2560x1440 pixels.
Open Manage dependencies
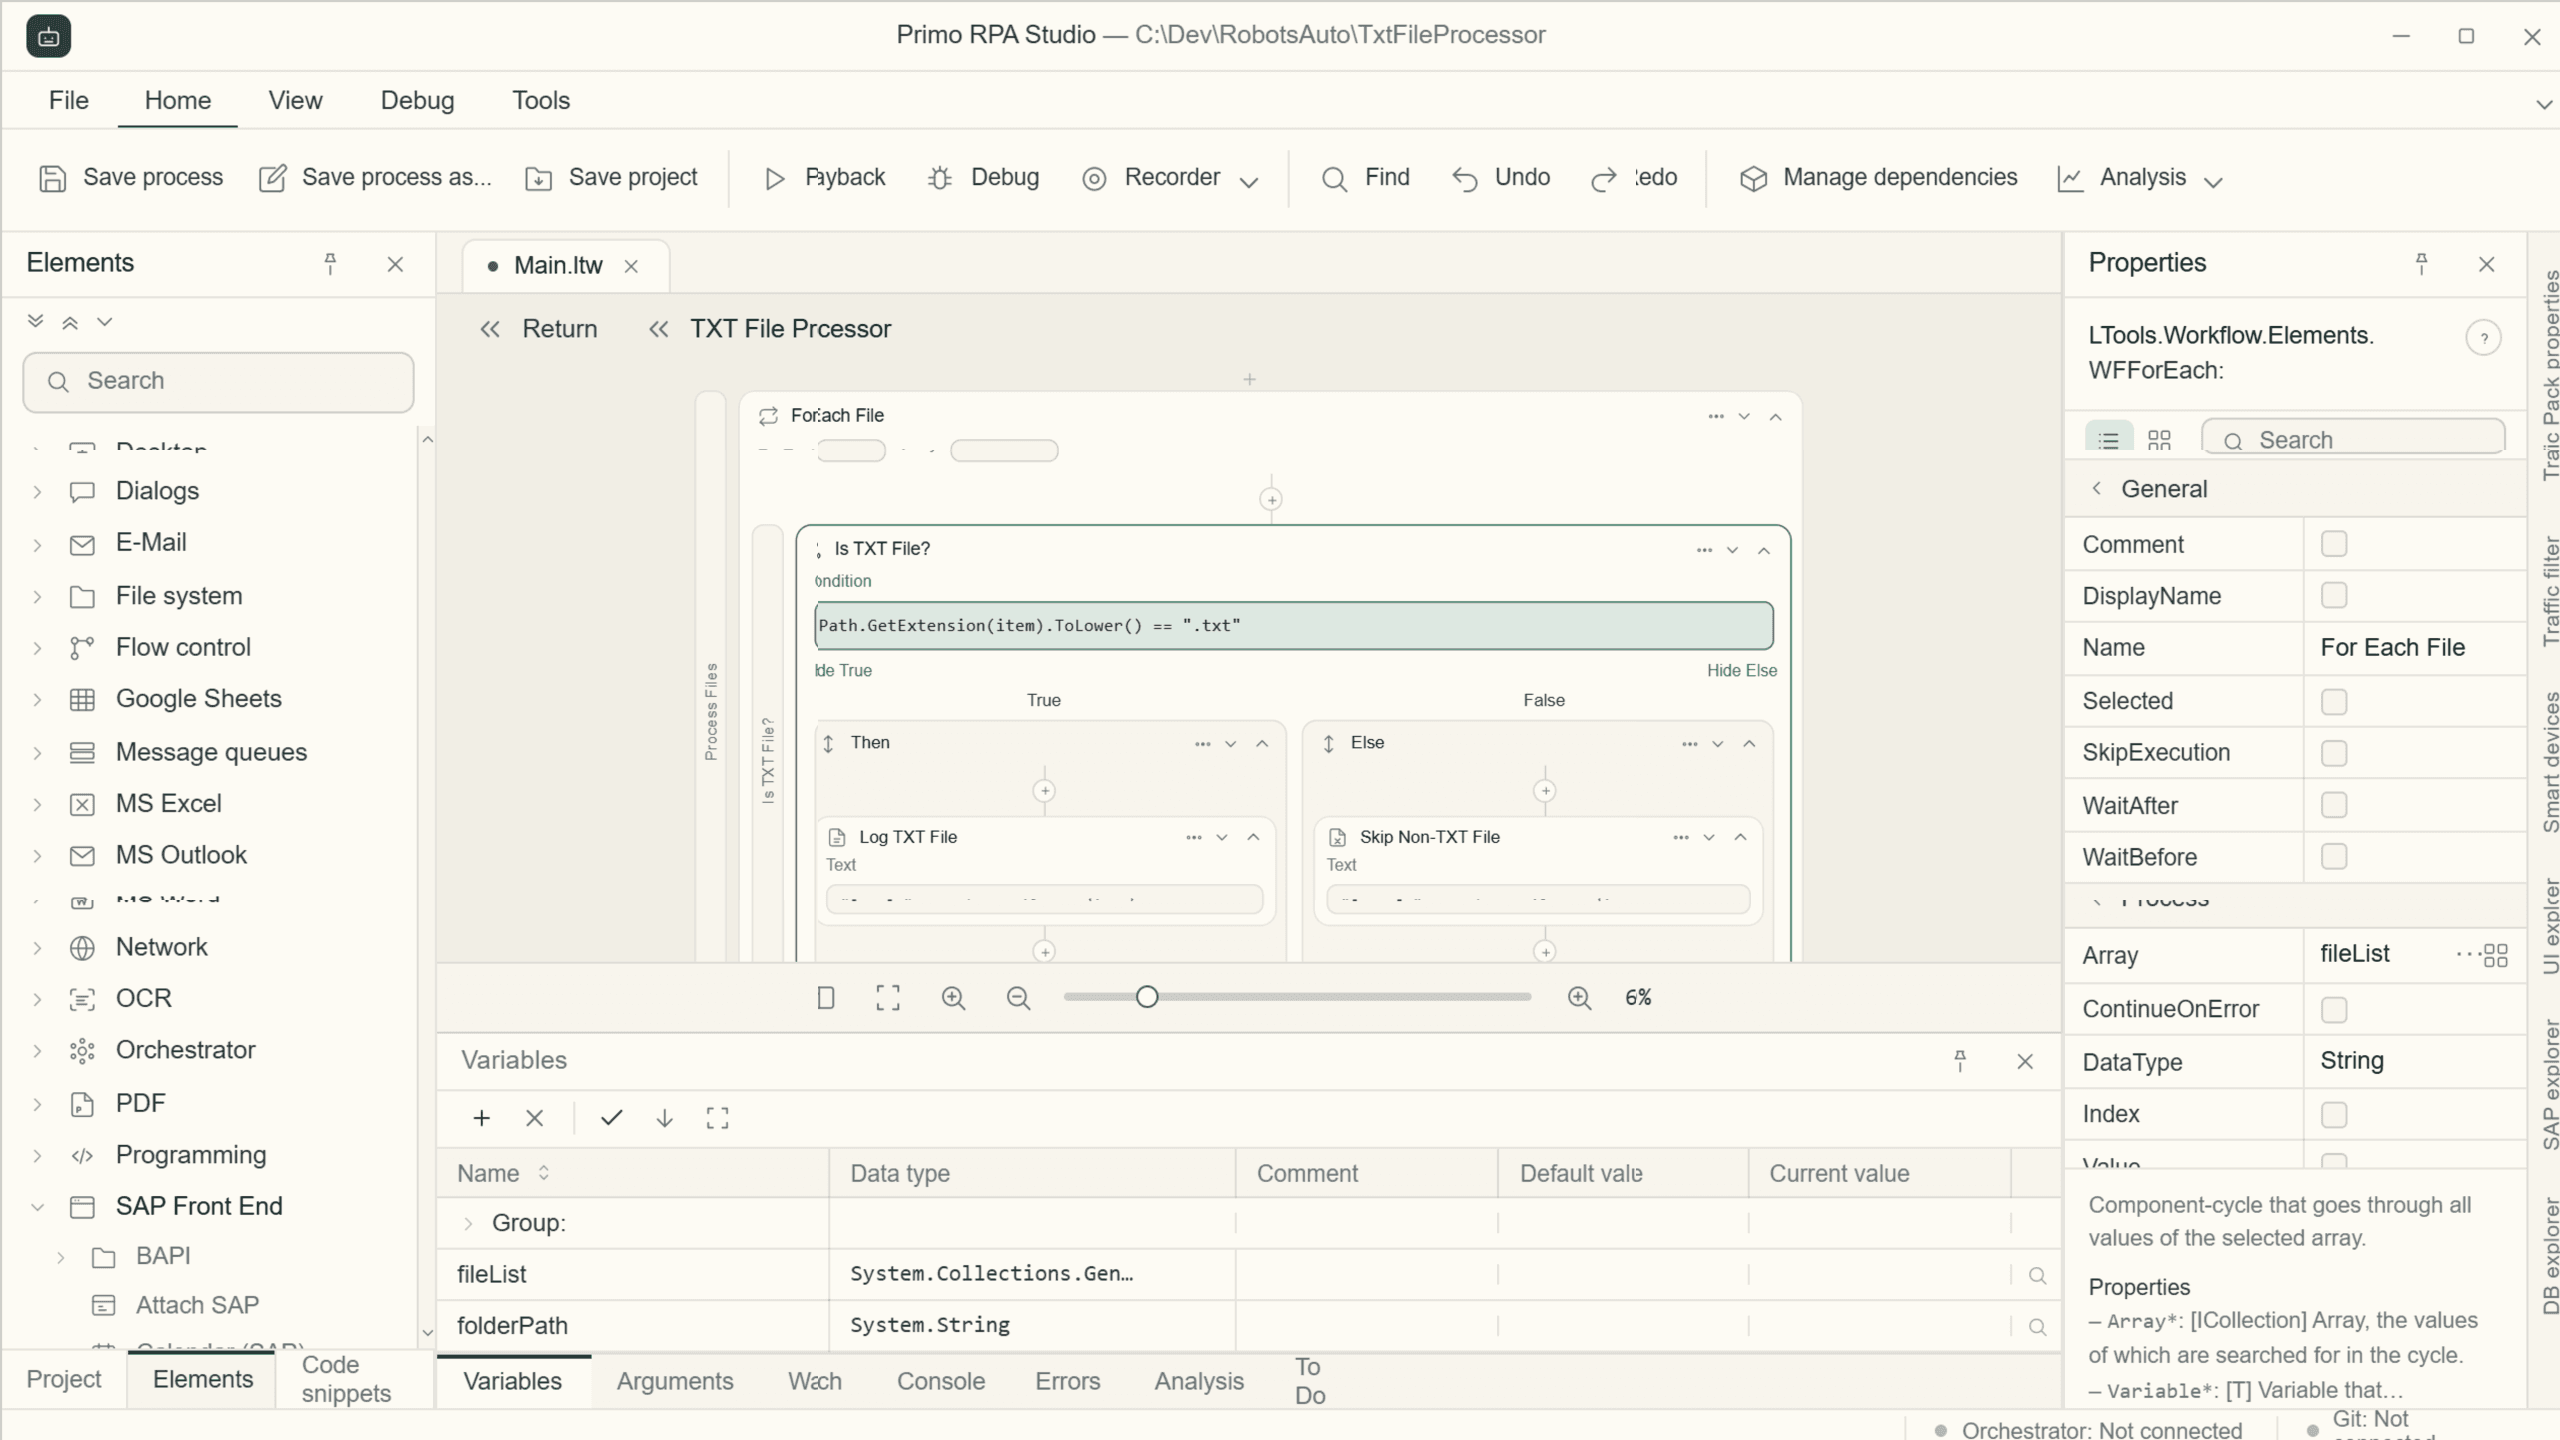pos(1879,178)
